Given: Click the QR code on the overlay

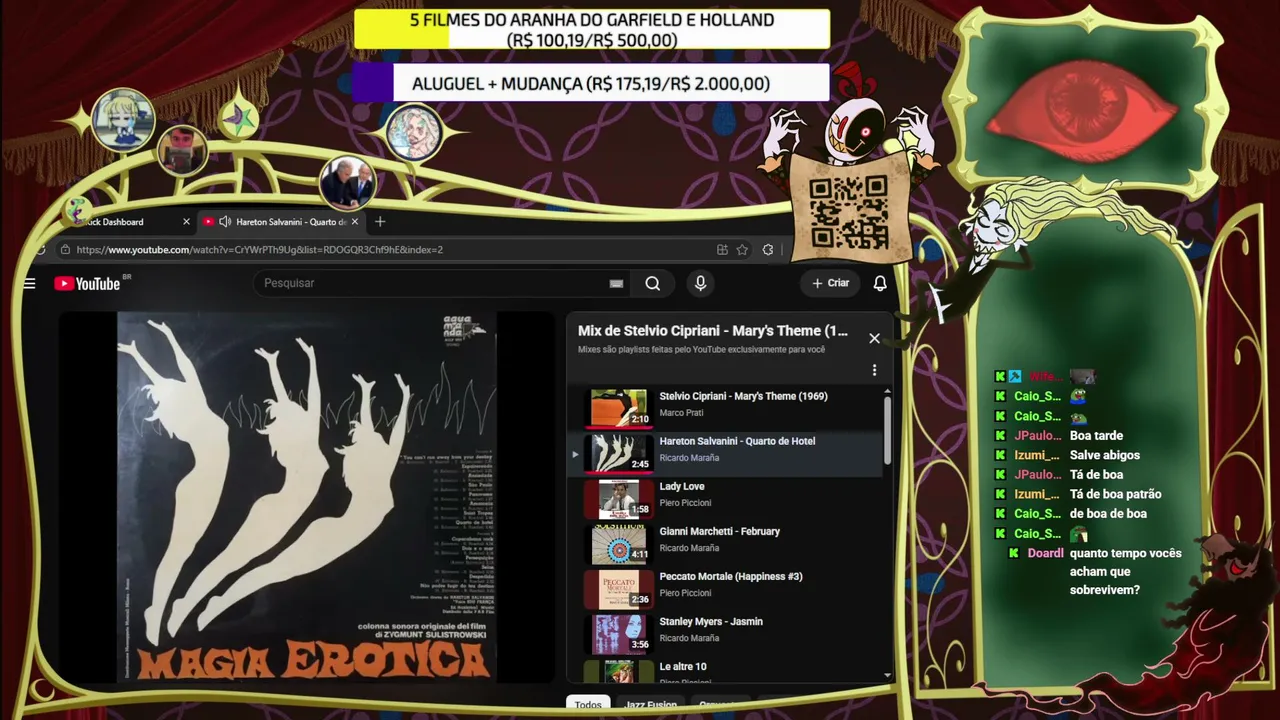Looking at the screenshot, I should (849, 212).
